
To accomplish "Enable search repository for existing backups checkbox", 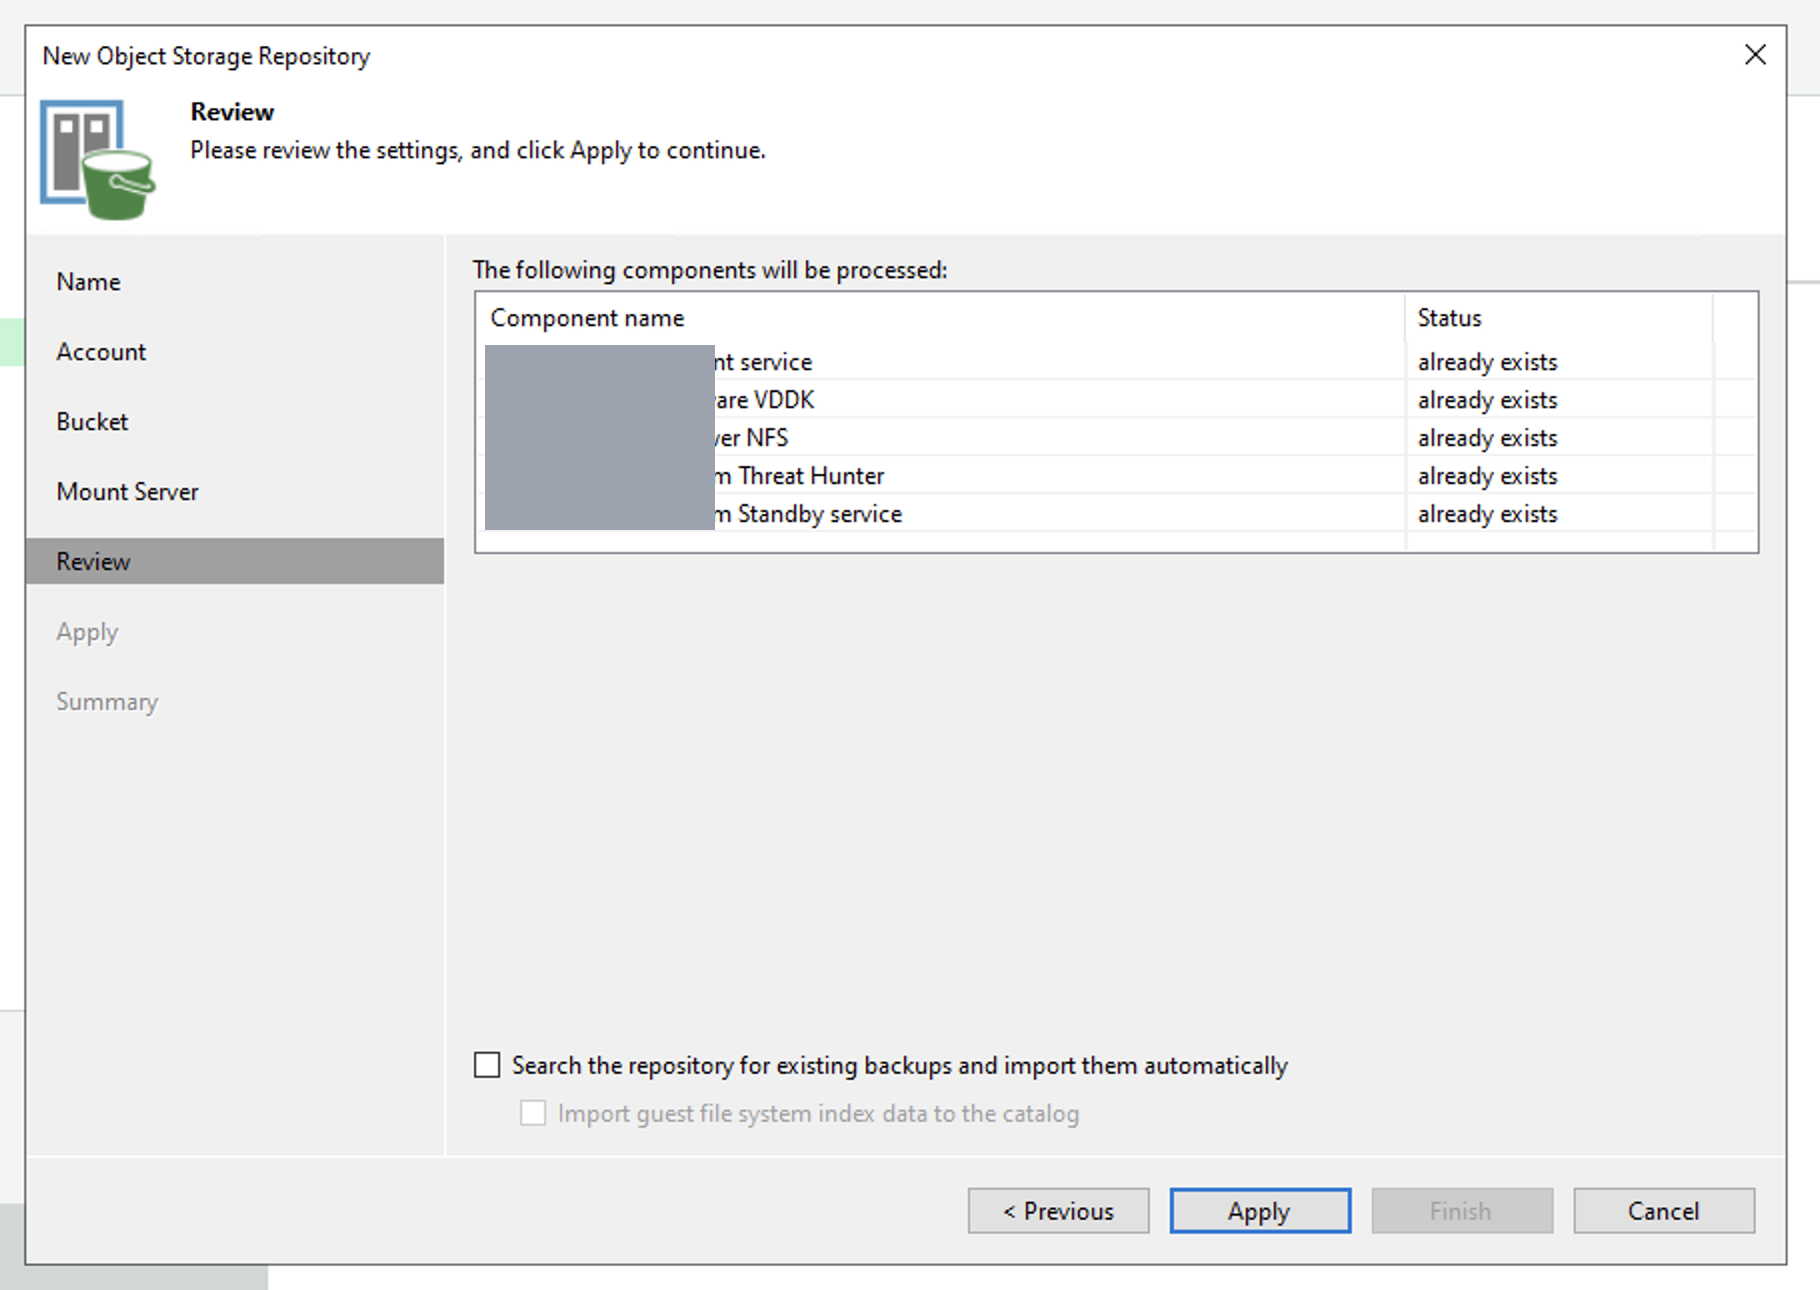I will coord(487,1065).
